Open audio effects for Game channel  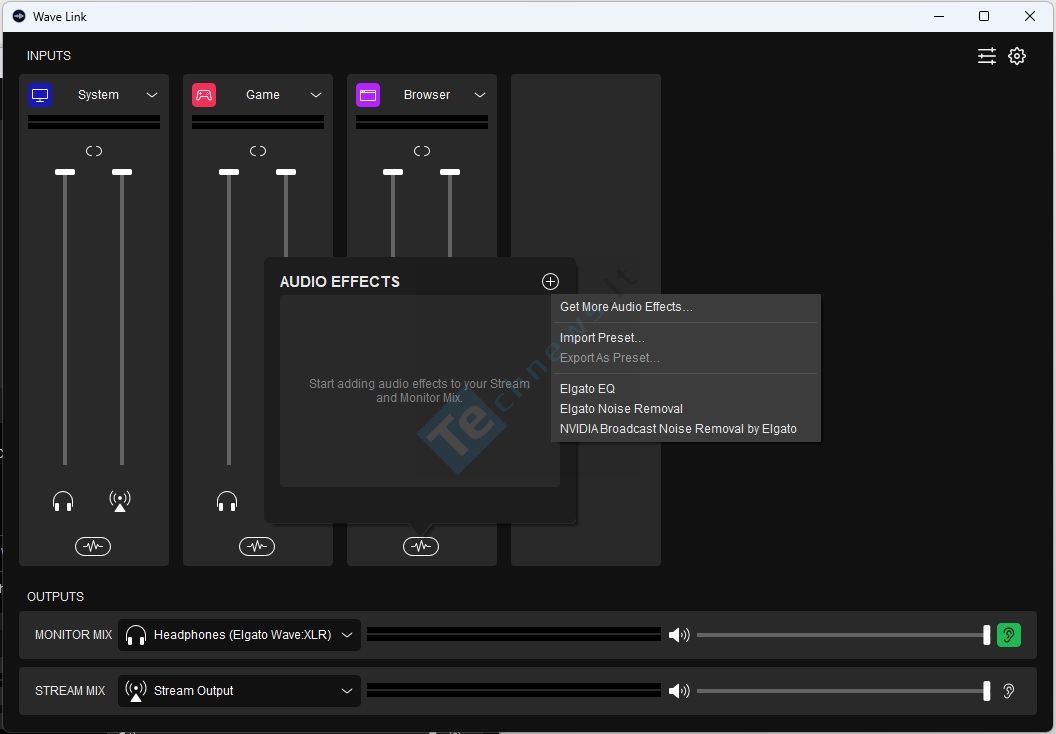point(257,546)
